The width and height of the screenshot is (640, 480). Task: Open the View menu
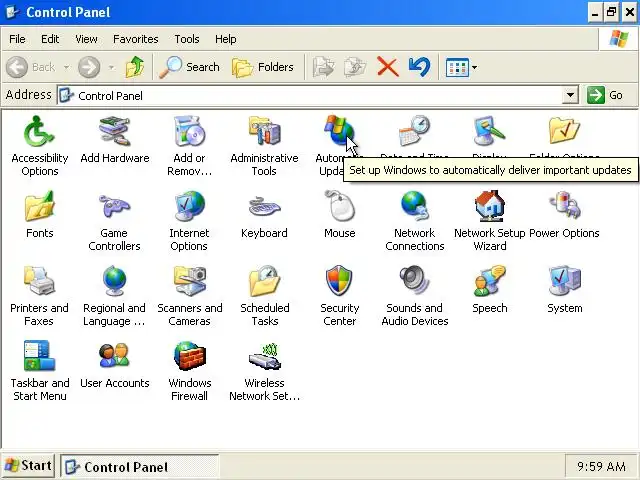pos(86,39)
